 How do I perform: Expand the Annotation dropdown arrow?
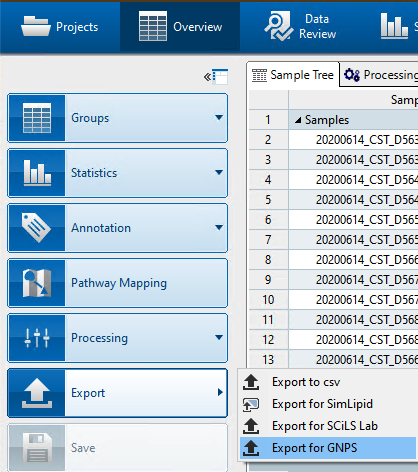click(219, 227)
